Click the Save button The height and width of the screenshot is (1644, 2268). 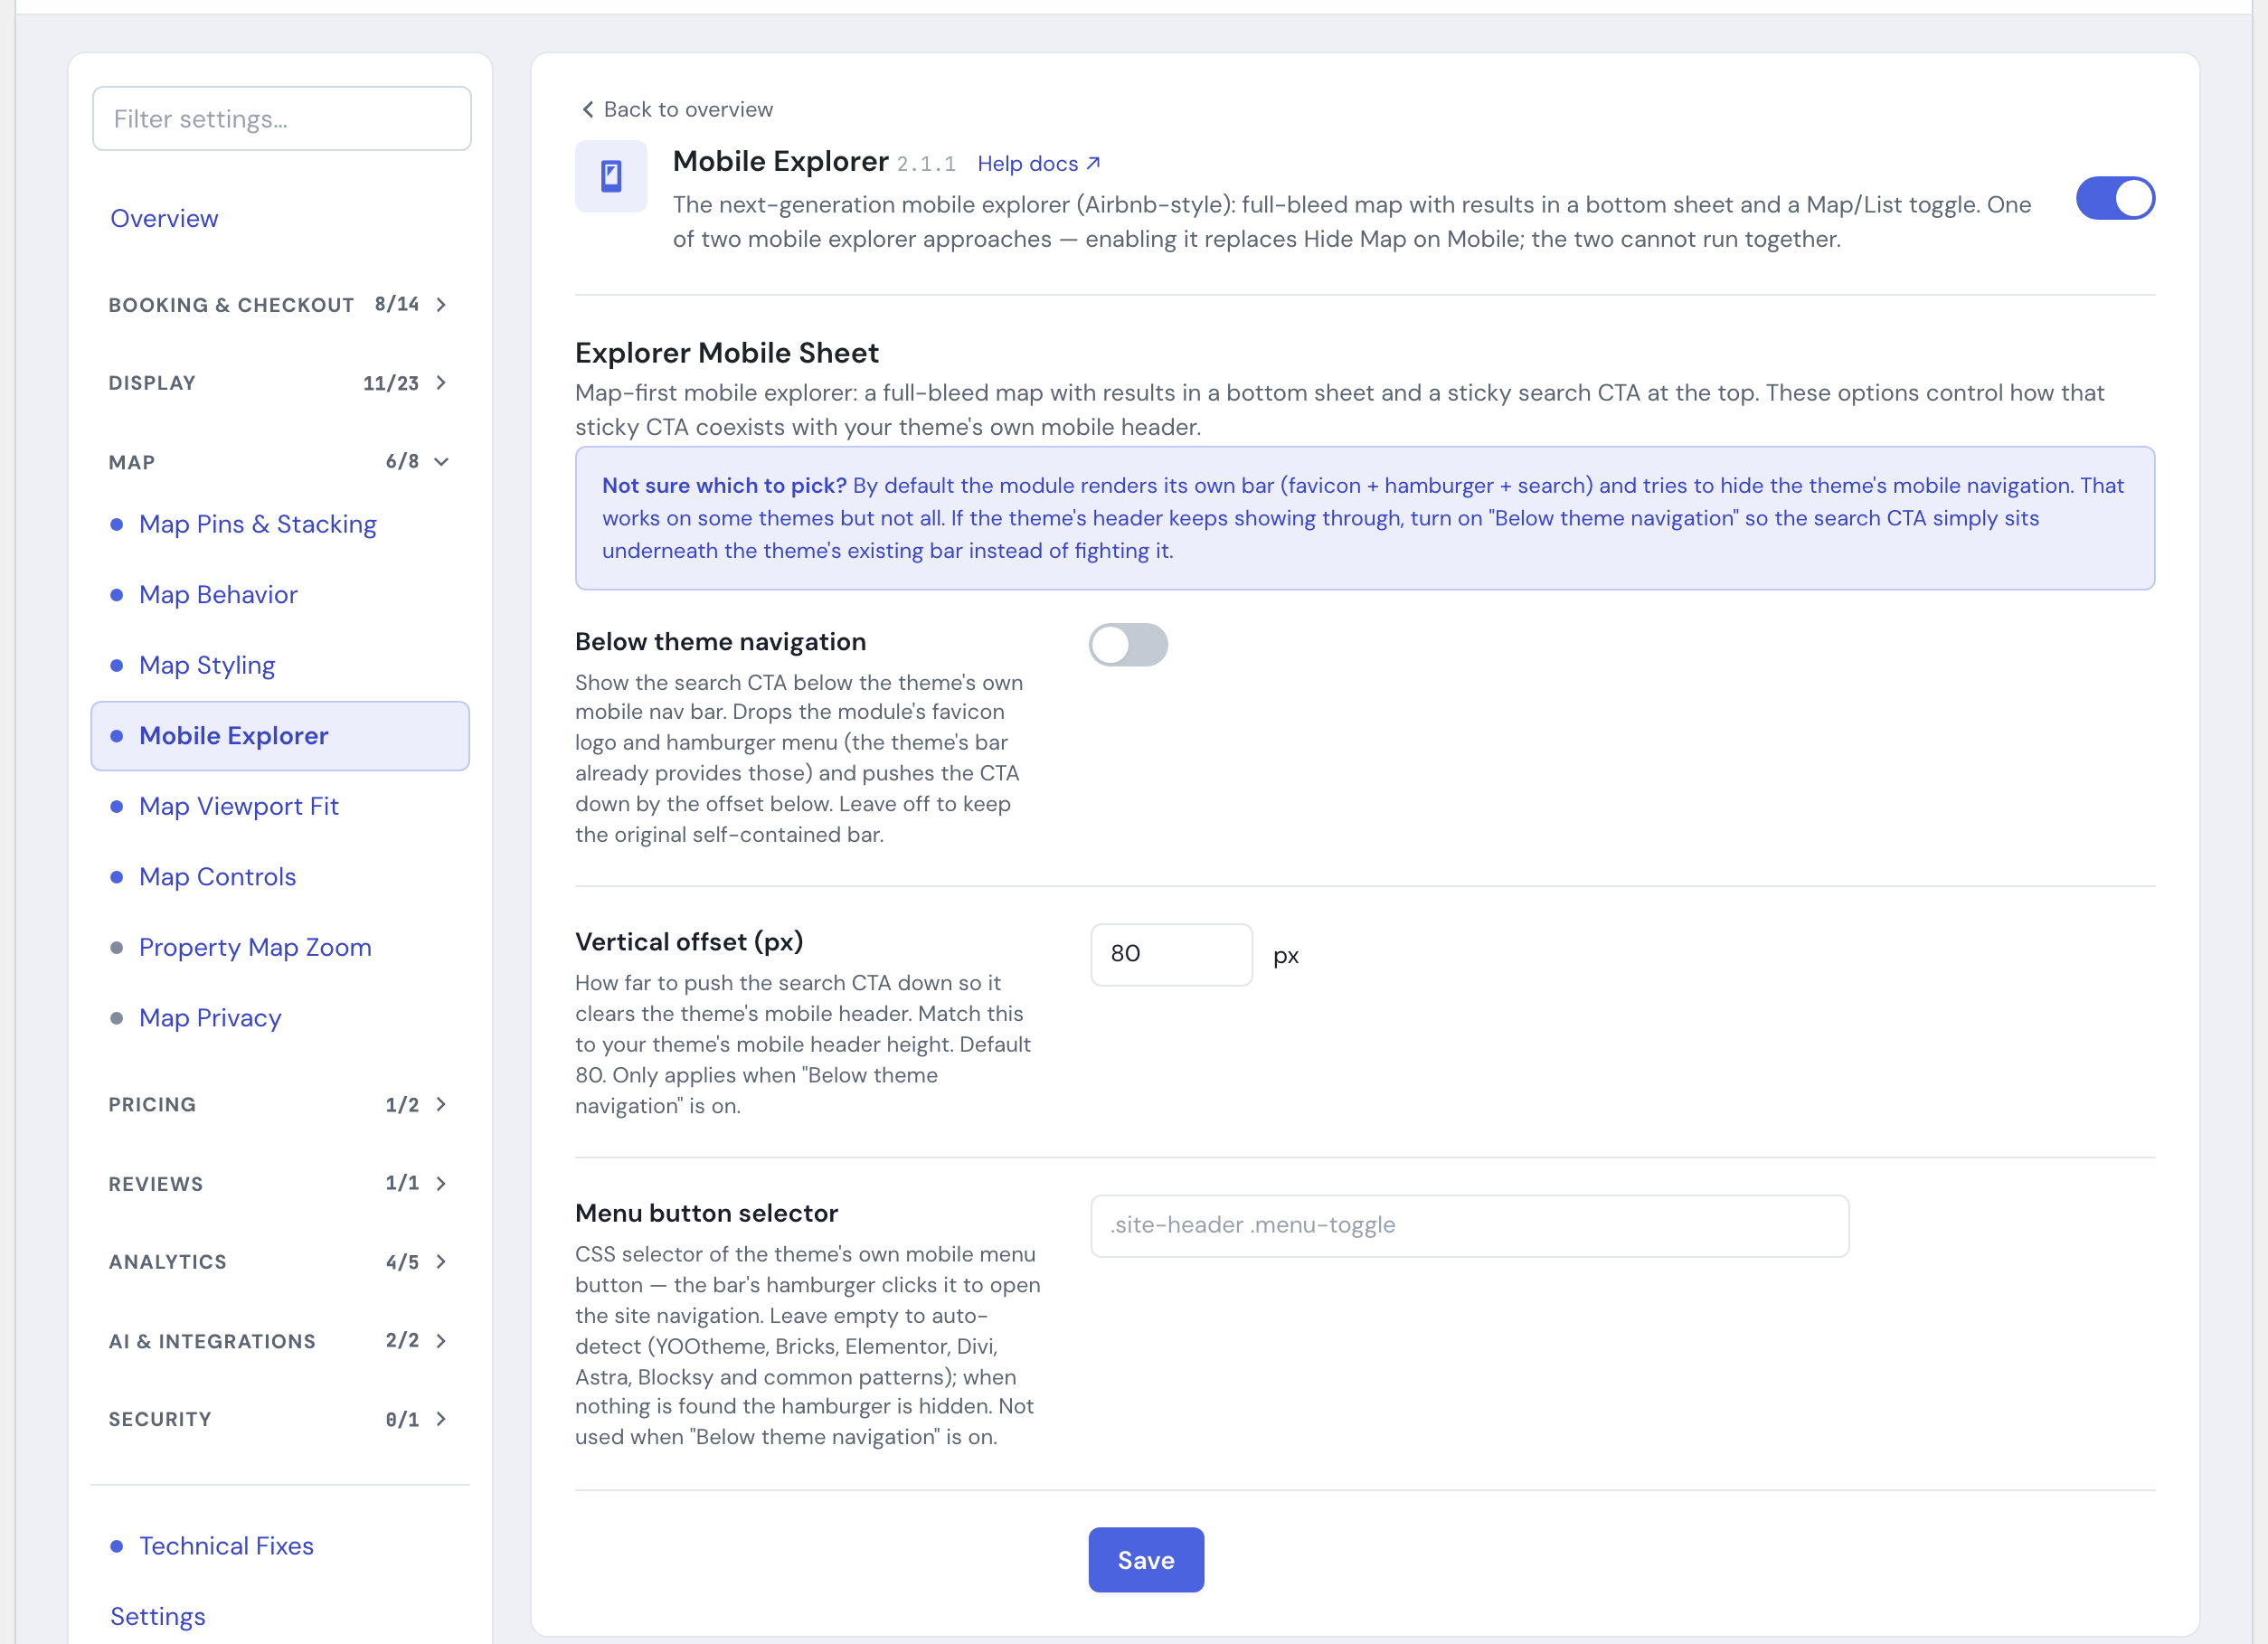1146,1560
